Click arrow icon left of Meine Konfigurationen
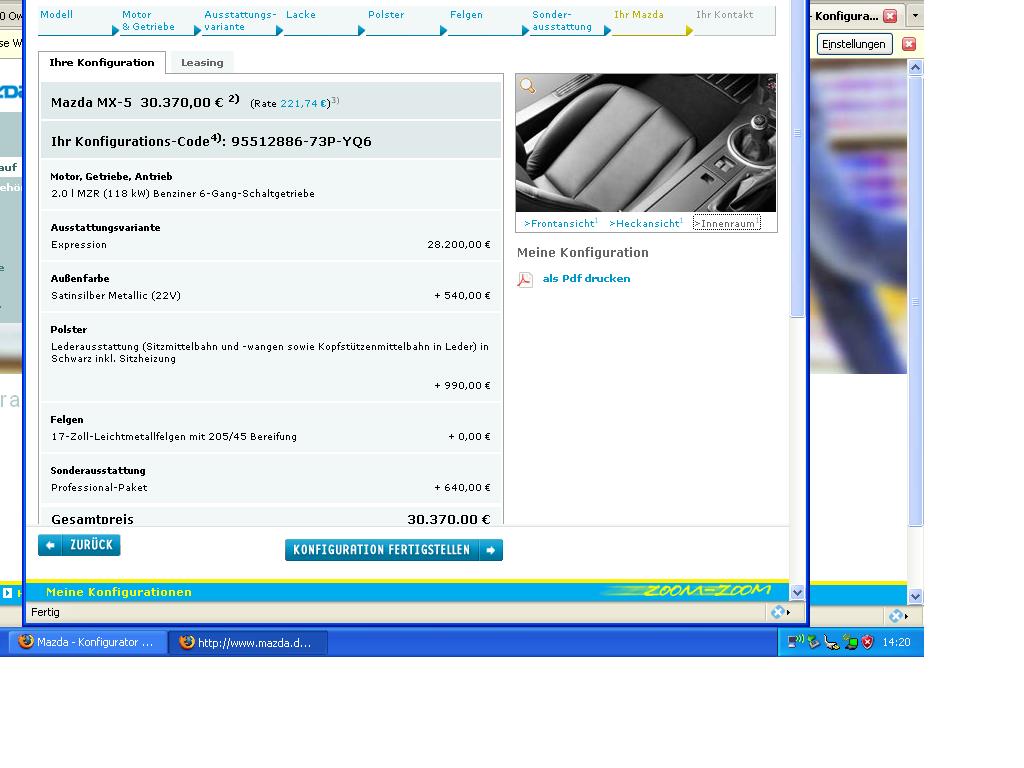The height and width of the screenshot is (768, 1024). click(8, 592)
